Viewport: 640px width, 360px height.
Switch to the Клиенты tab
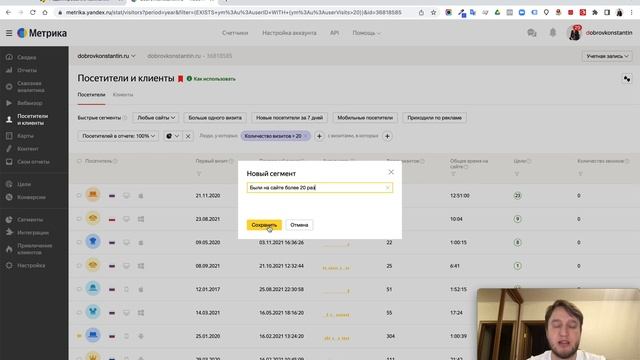123,95
